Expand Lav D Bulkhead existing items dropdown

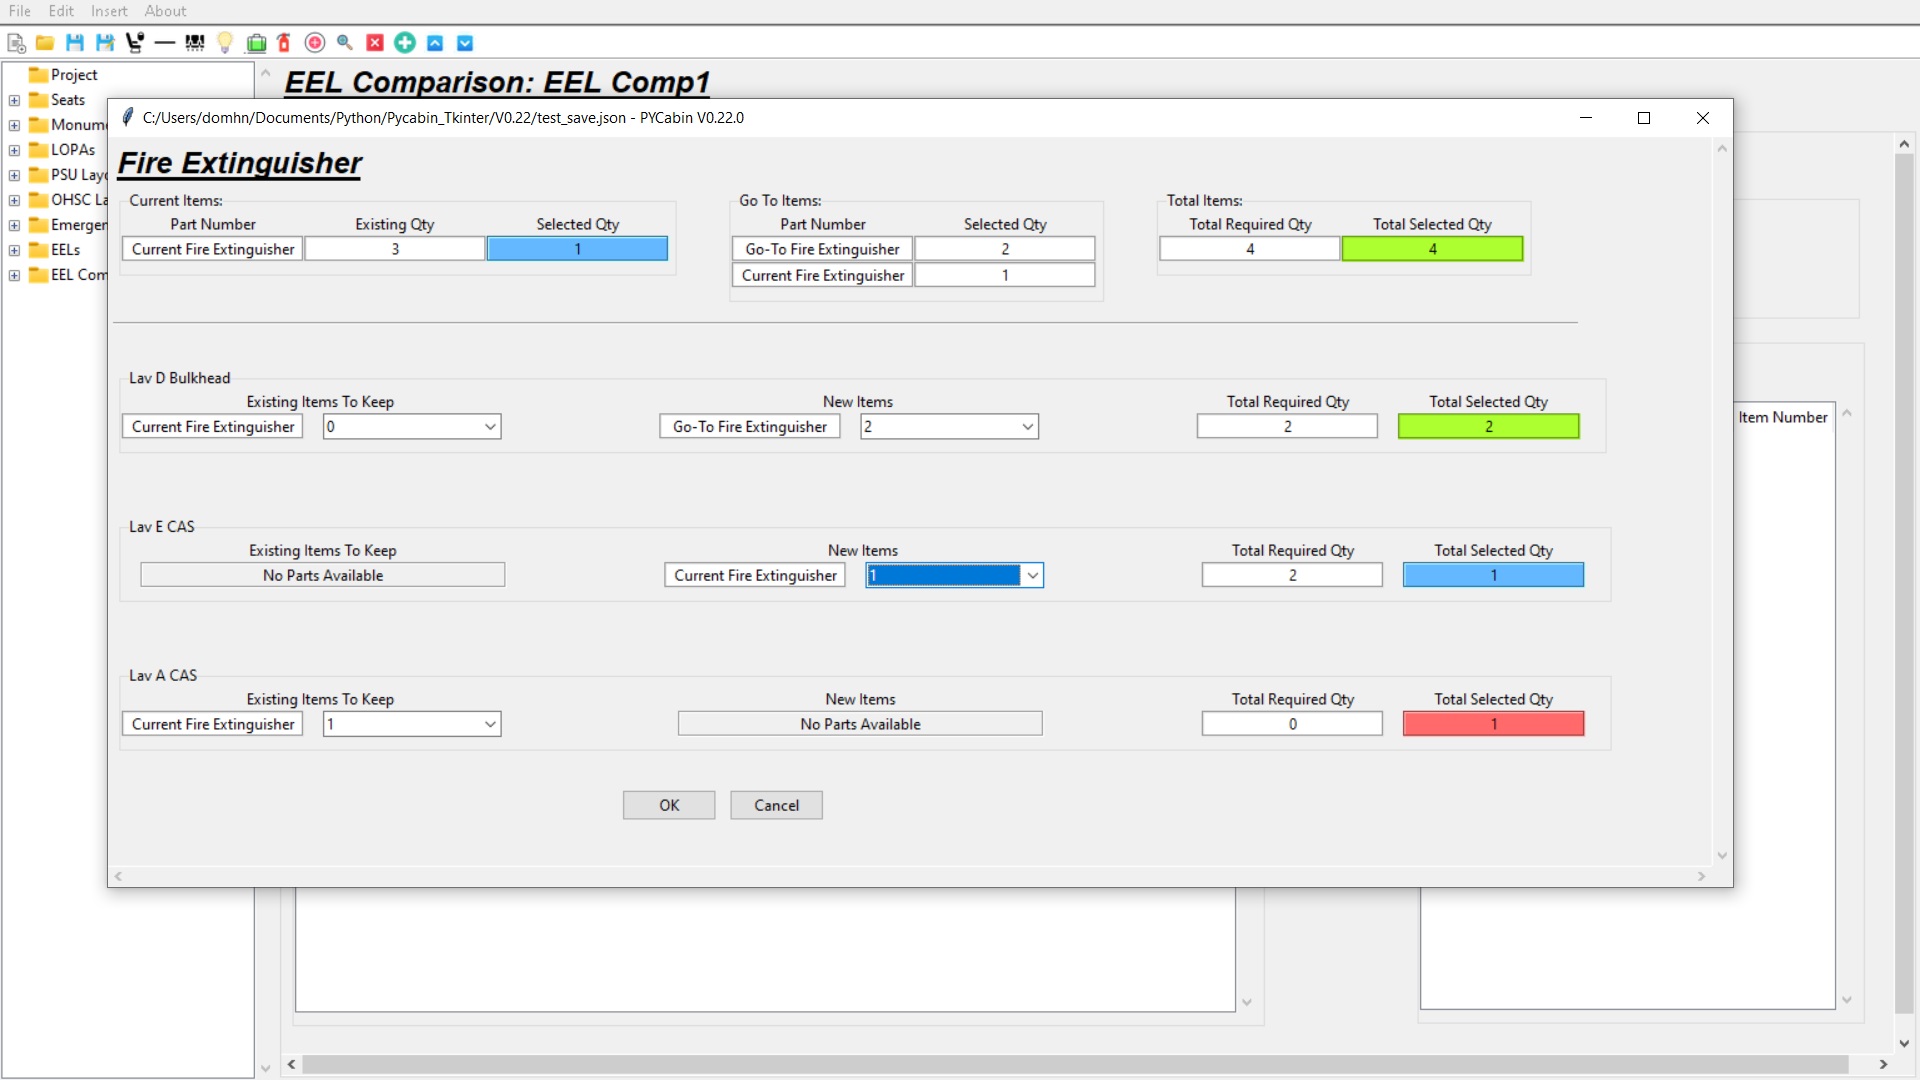489,426
